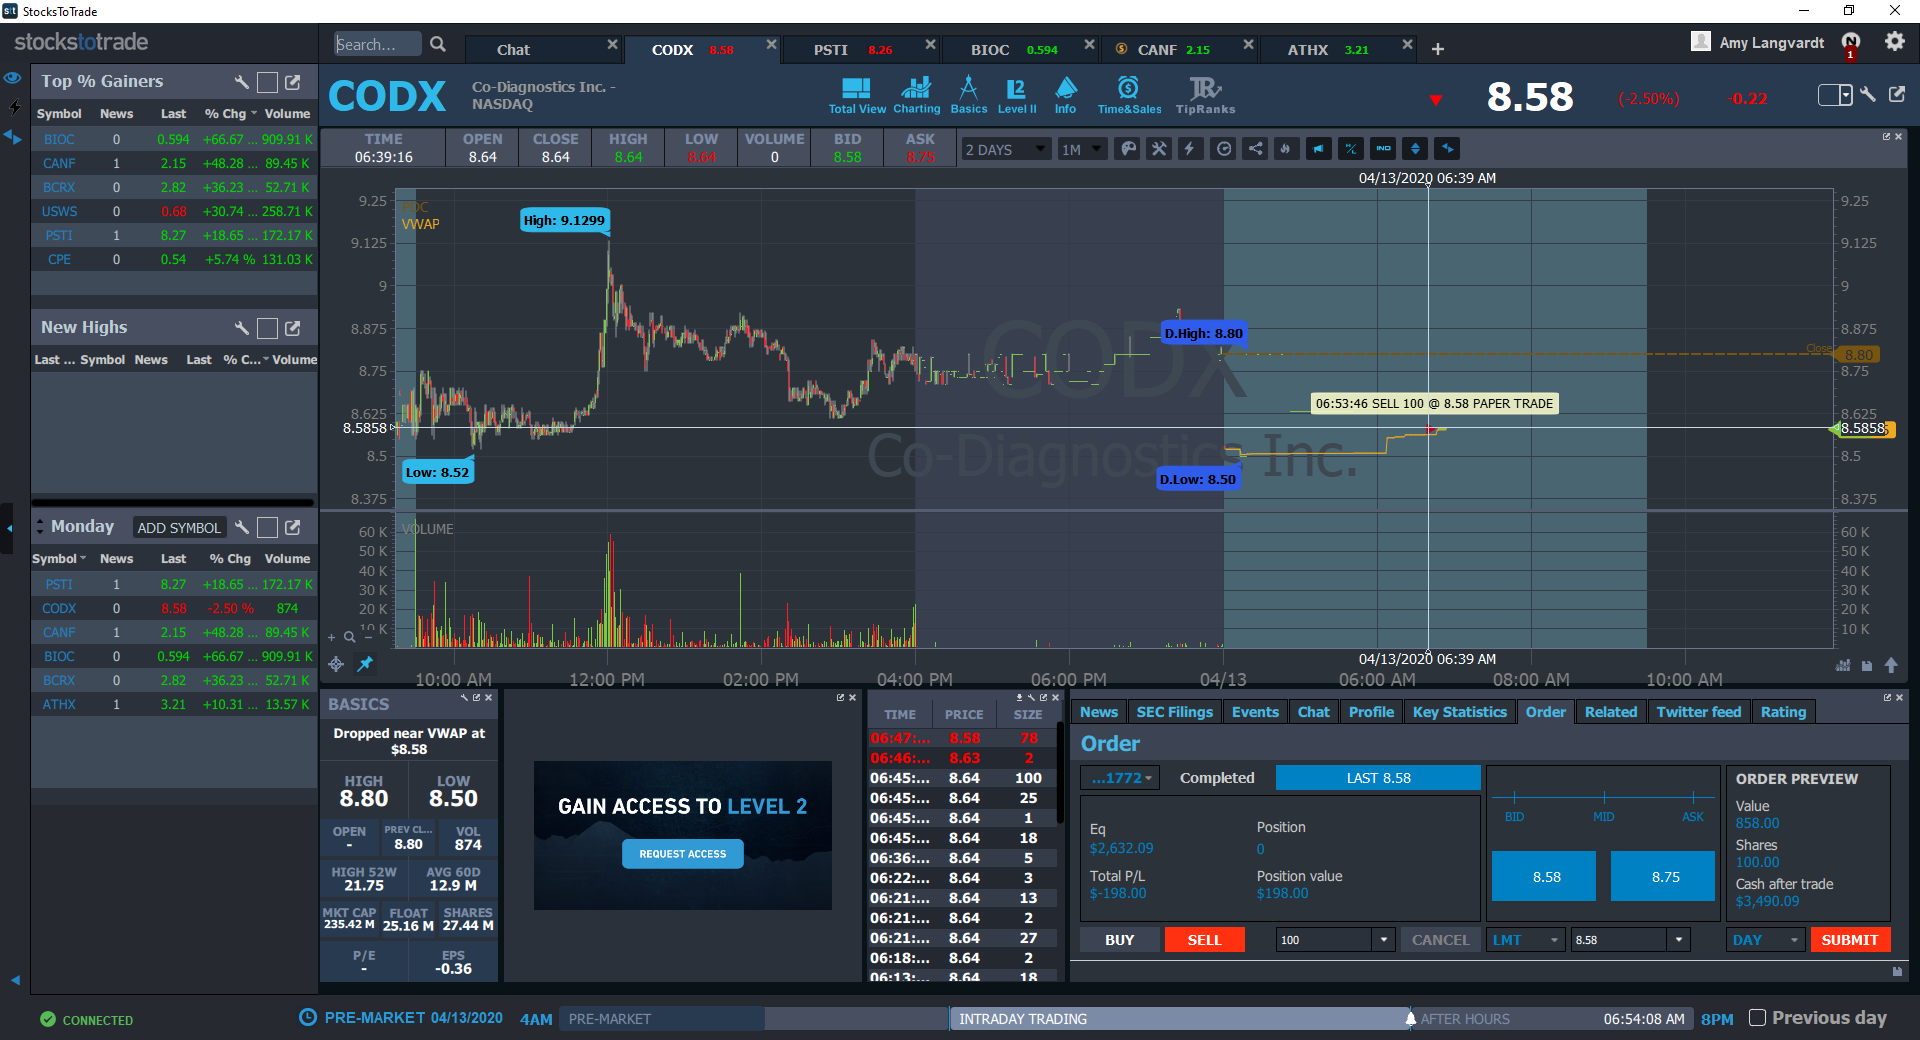Click the CANCEL order button
Screen dimensions: 1920x1040
coord(1441,940)
